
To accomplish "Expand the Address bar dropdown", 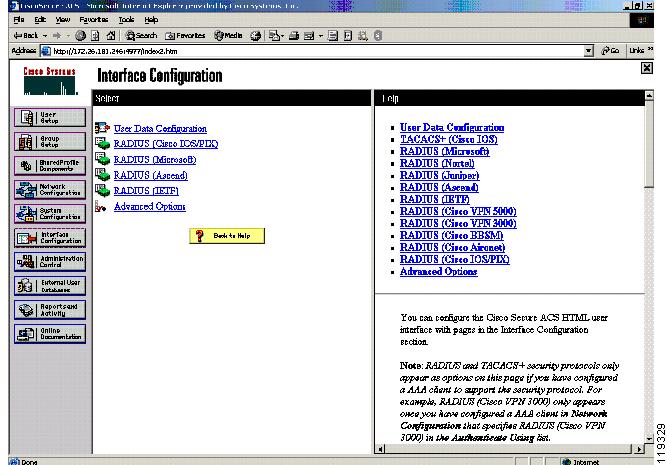I will 588,51.
